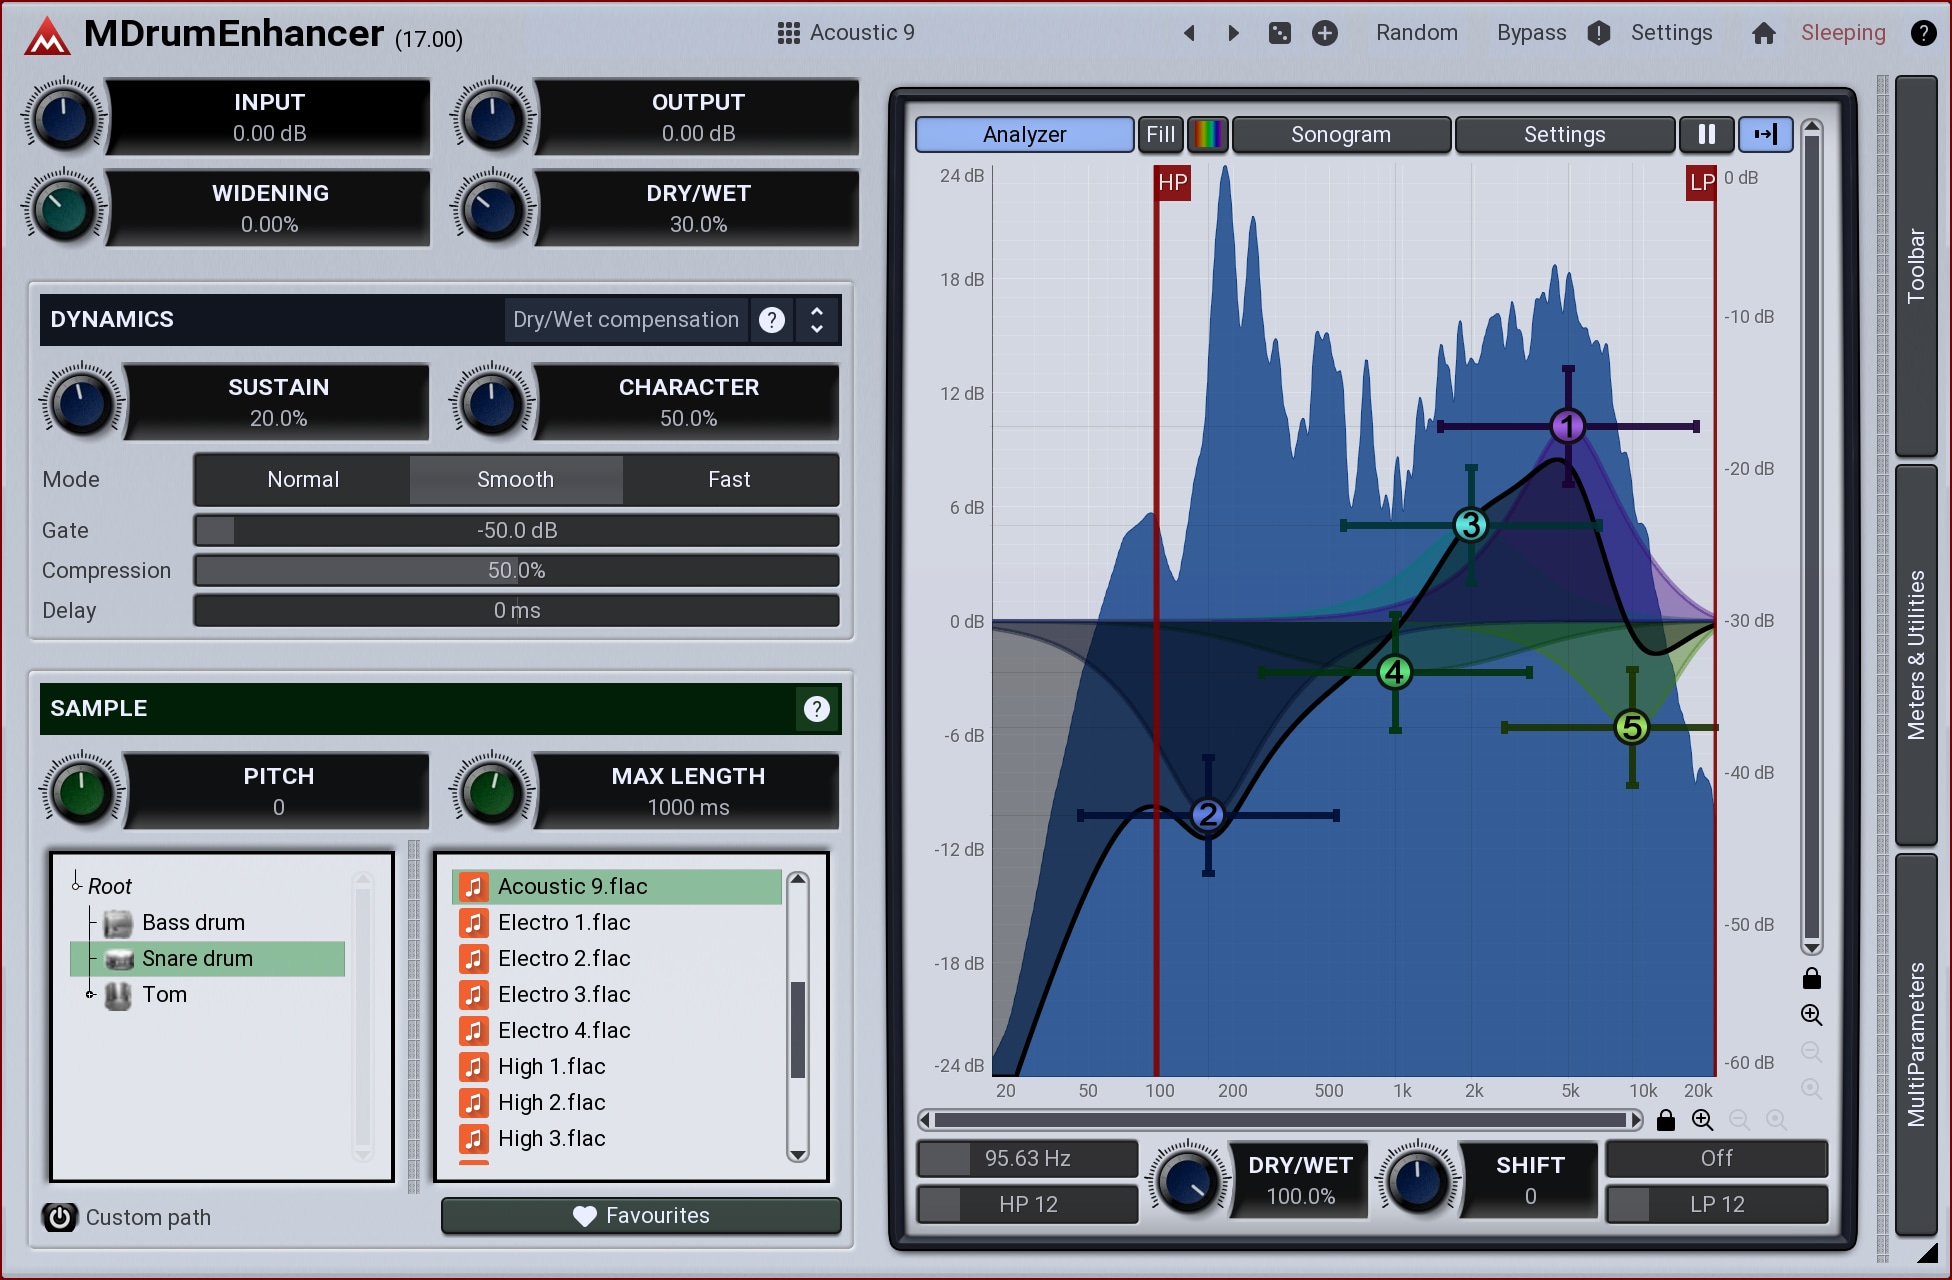The height and width of the screenshot is (1280, 1952).
Task: Select Electro 3.flac sample file
Action: 564,995
